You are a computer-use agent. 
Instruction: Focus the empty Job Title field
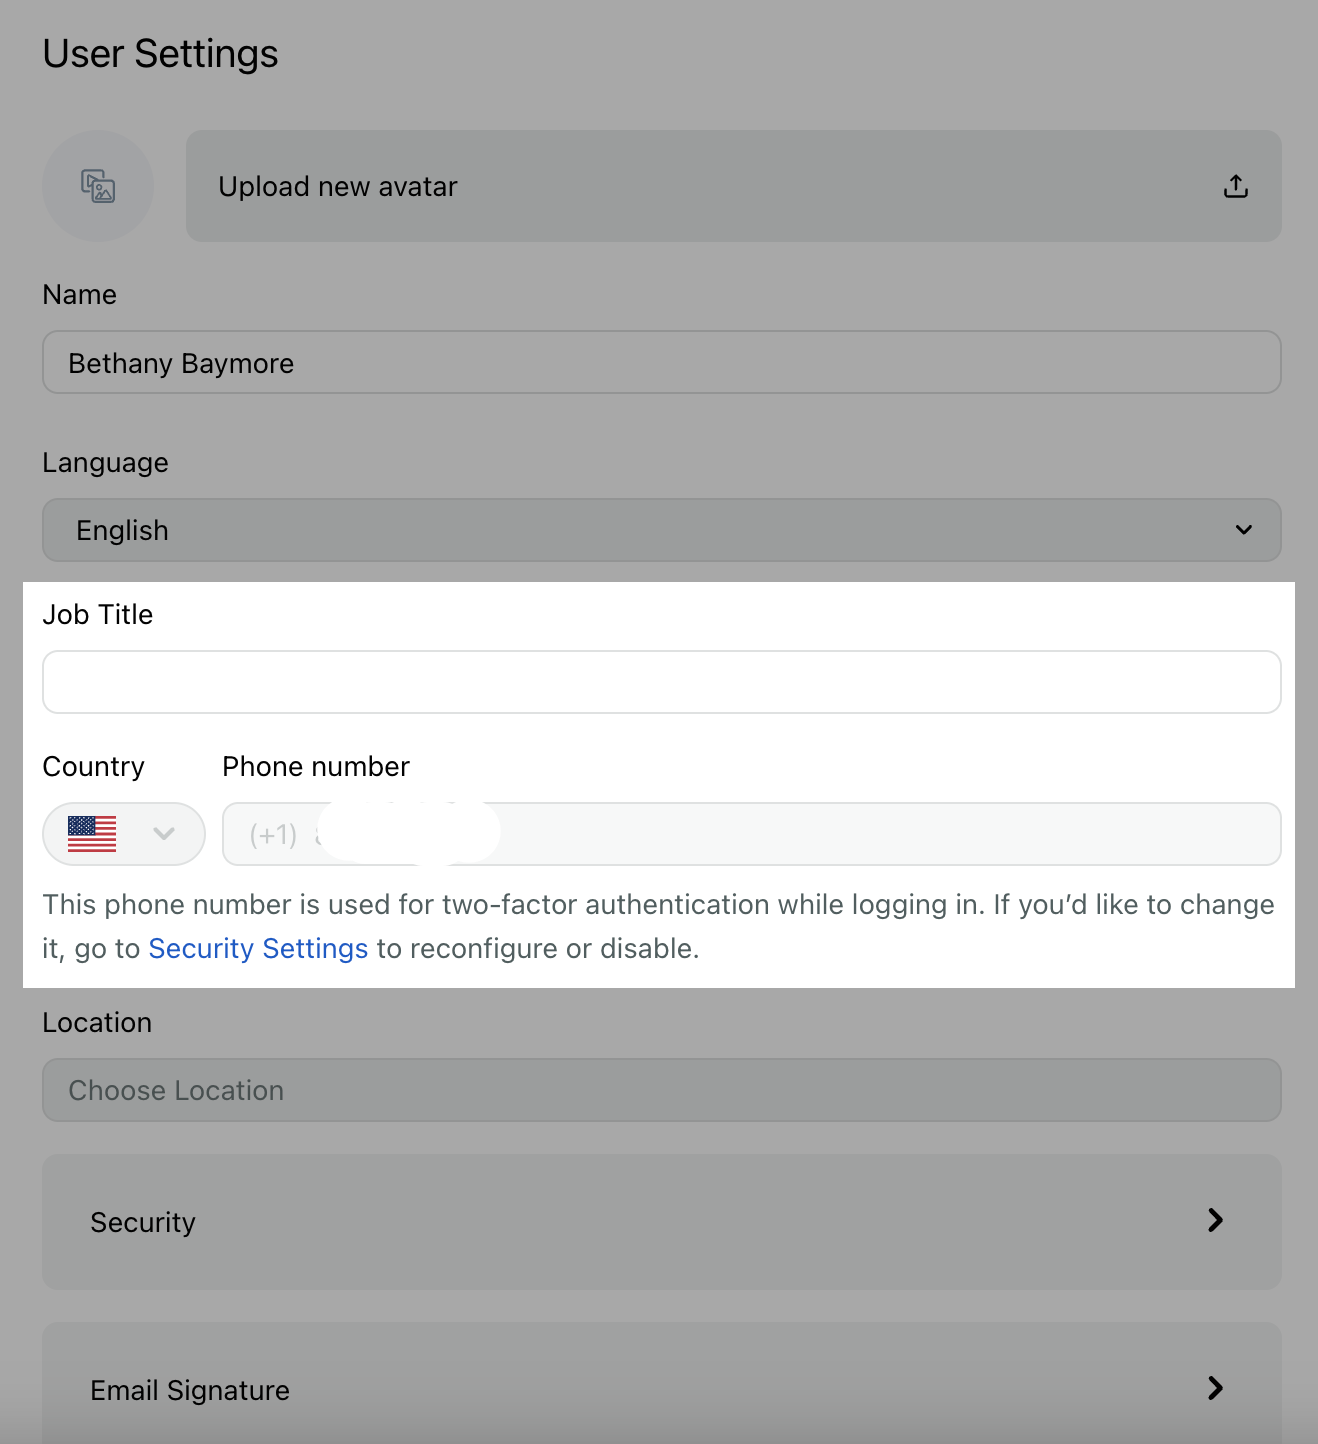[x=662, y=682]
